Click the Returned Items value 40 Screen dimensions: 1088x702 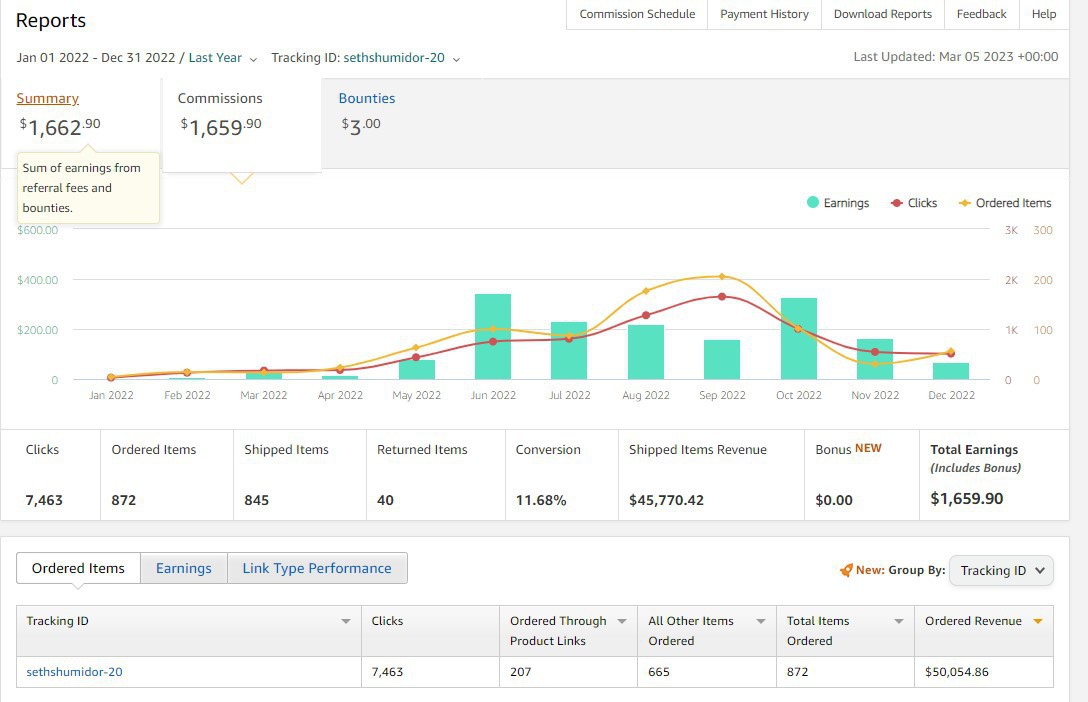[385, 500]
